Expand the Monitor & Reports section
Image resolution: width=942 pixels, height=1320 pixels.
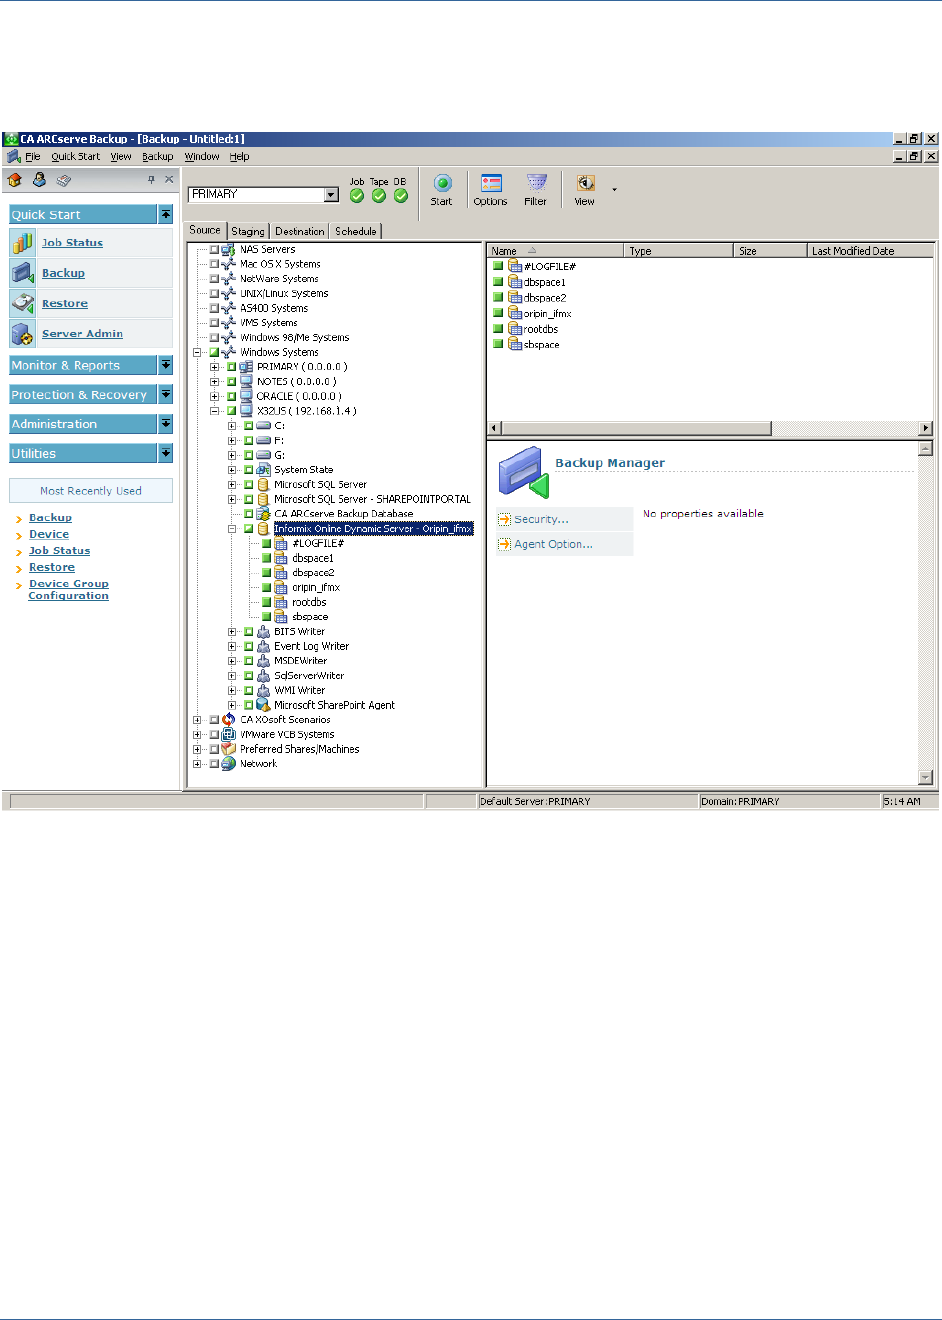(x=166, y=365)
